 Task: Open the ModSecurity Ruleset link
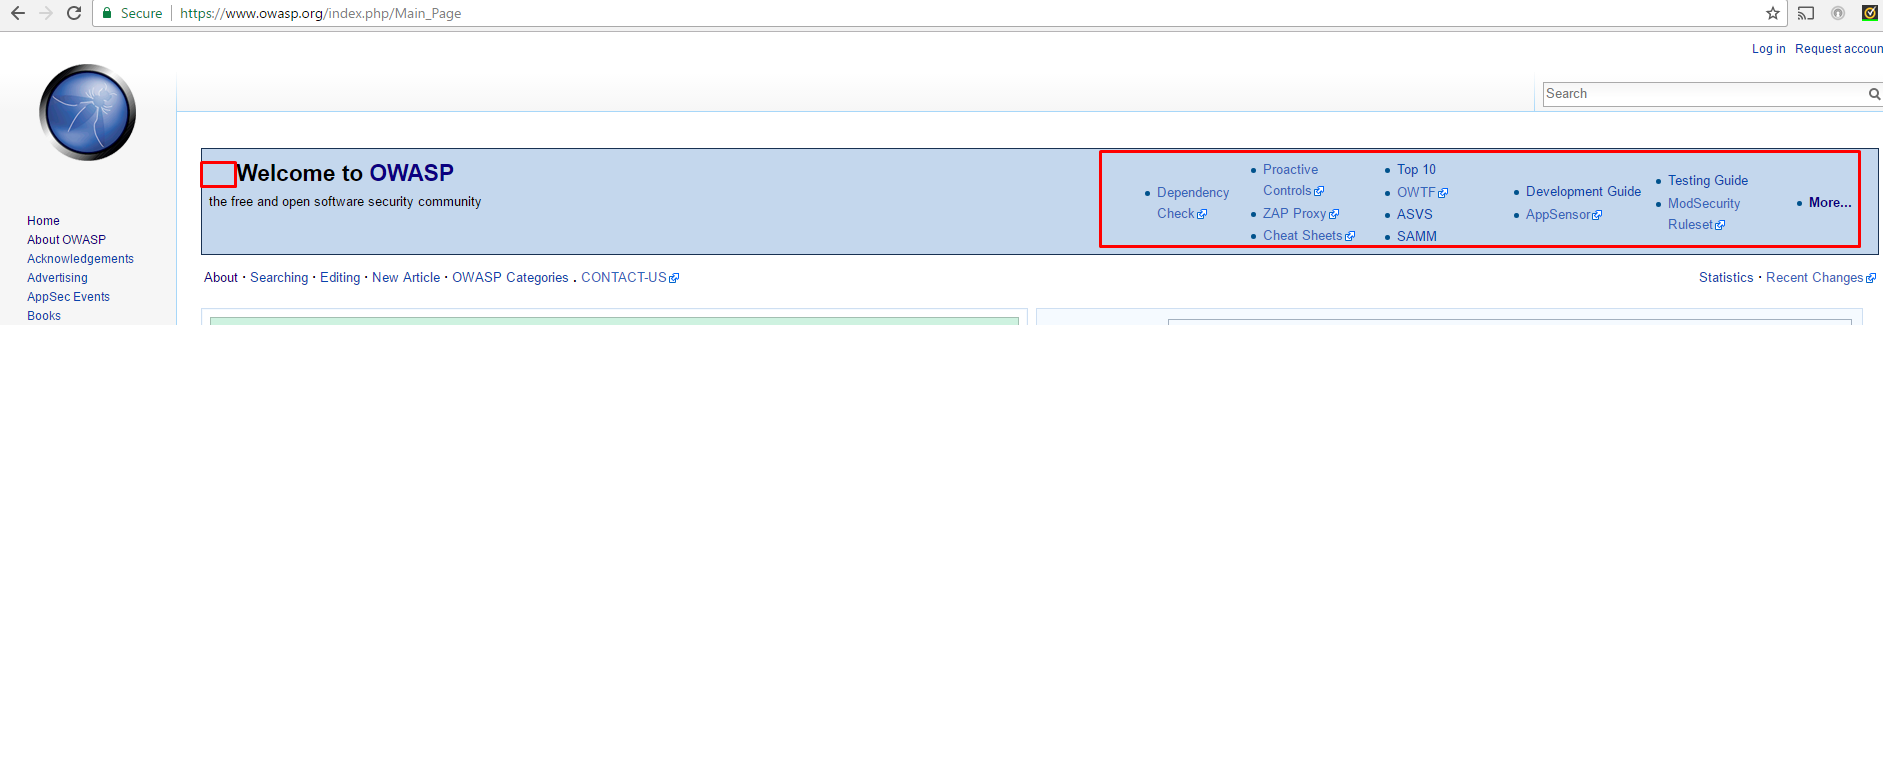(1703, 214)
